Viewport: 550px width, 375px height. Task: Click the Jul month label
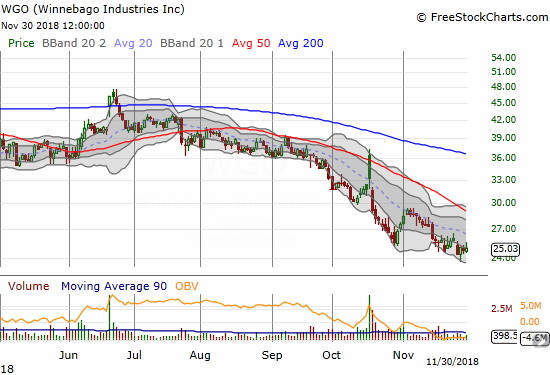coord(134,355)
